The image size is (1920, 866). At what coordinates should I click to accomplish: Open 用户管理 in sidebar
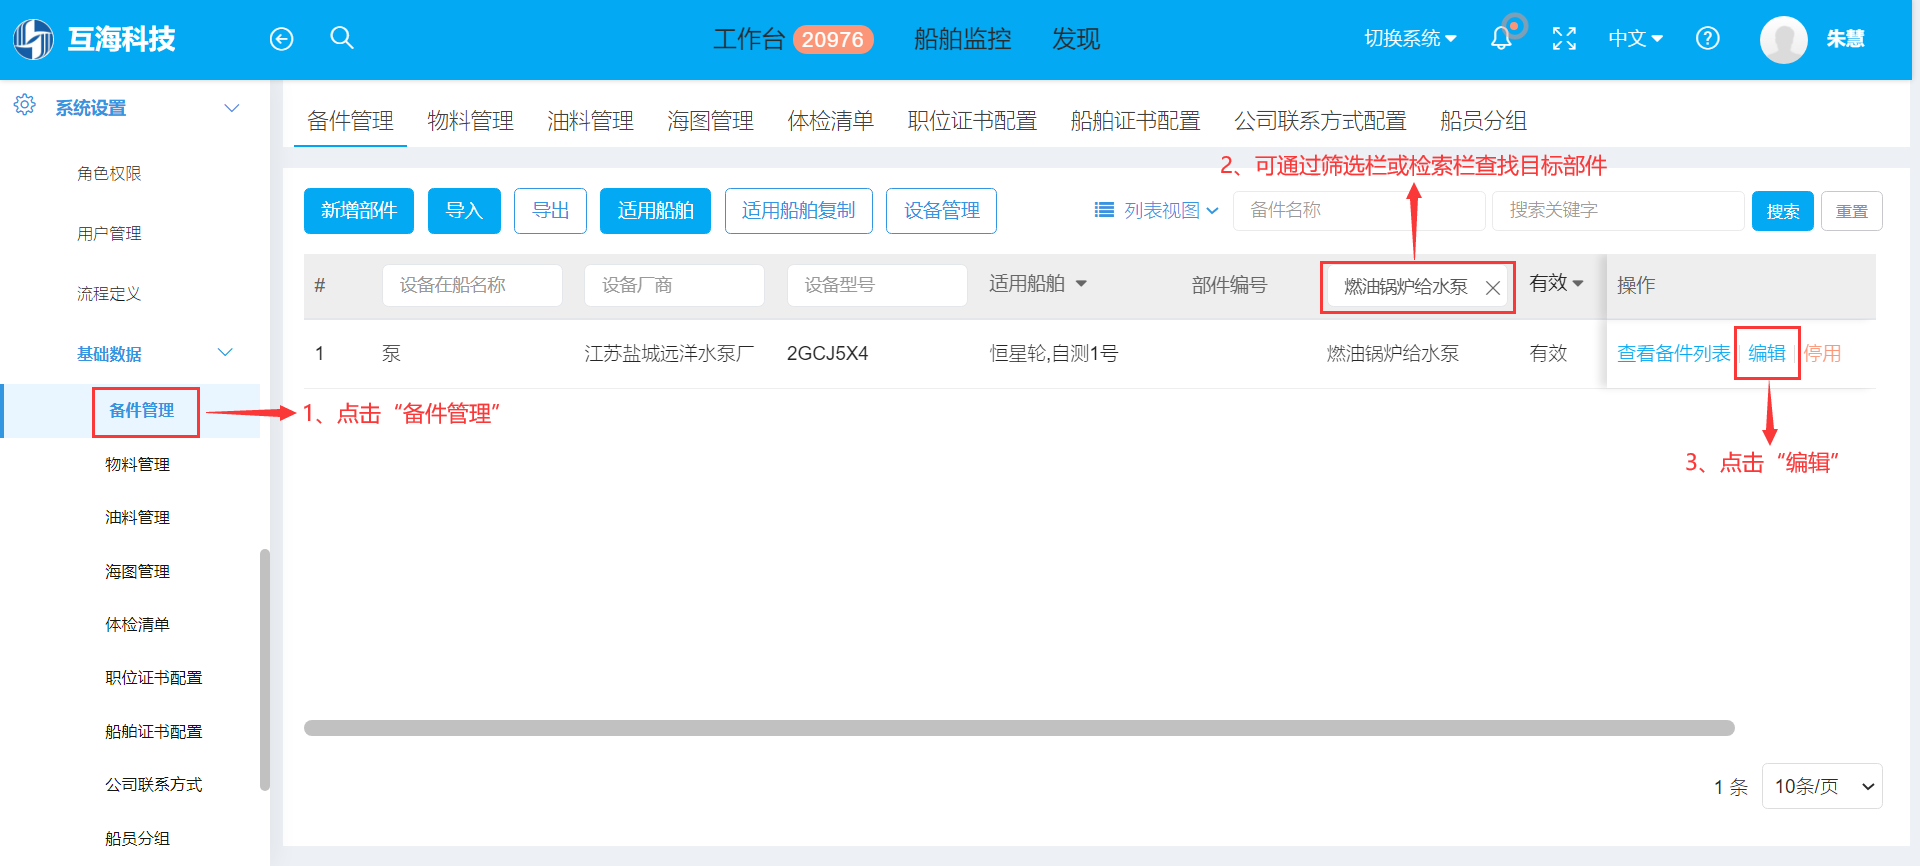pyautogui.click(x=109, y=234)
